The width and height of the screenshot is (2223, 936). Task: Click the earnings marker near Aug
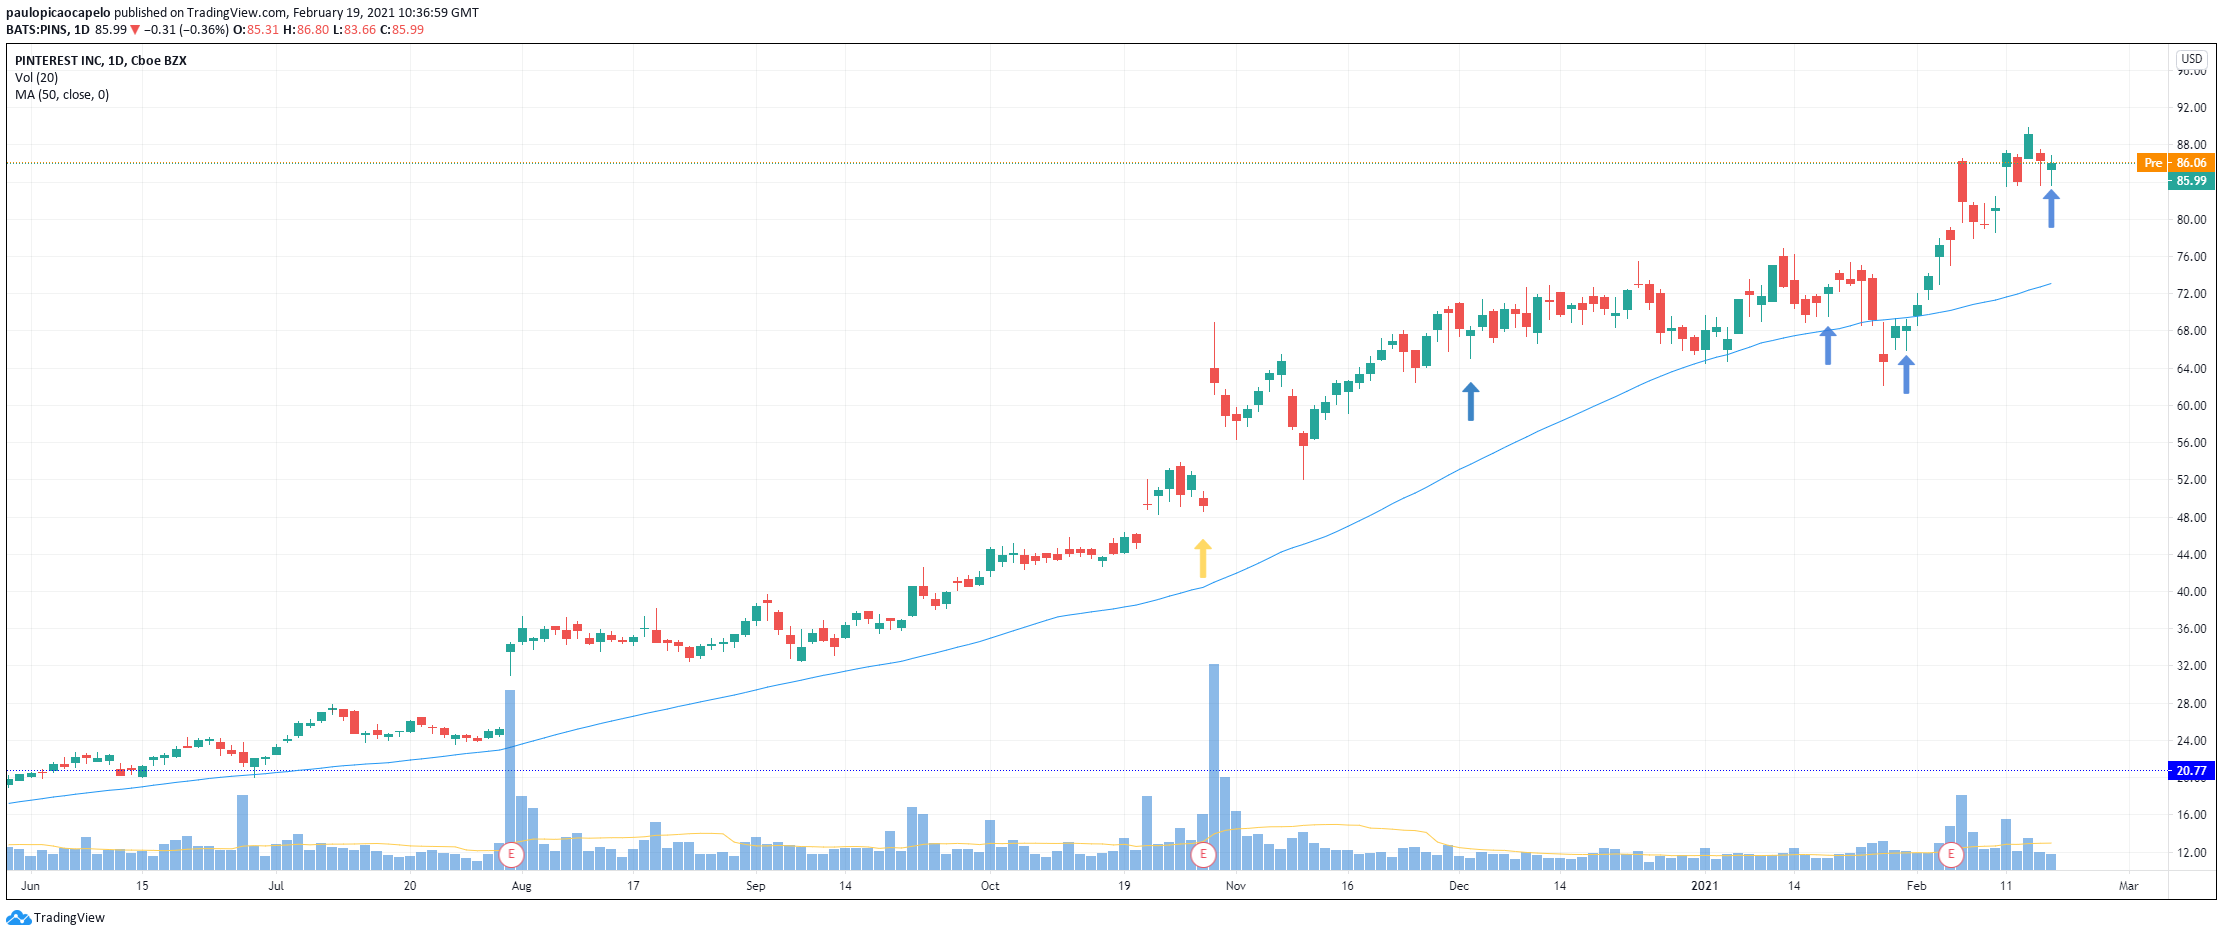tap(511, 855)
